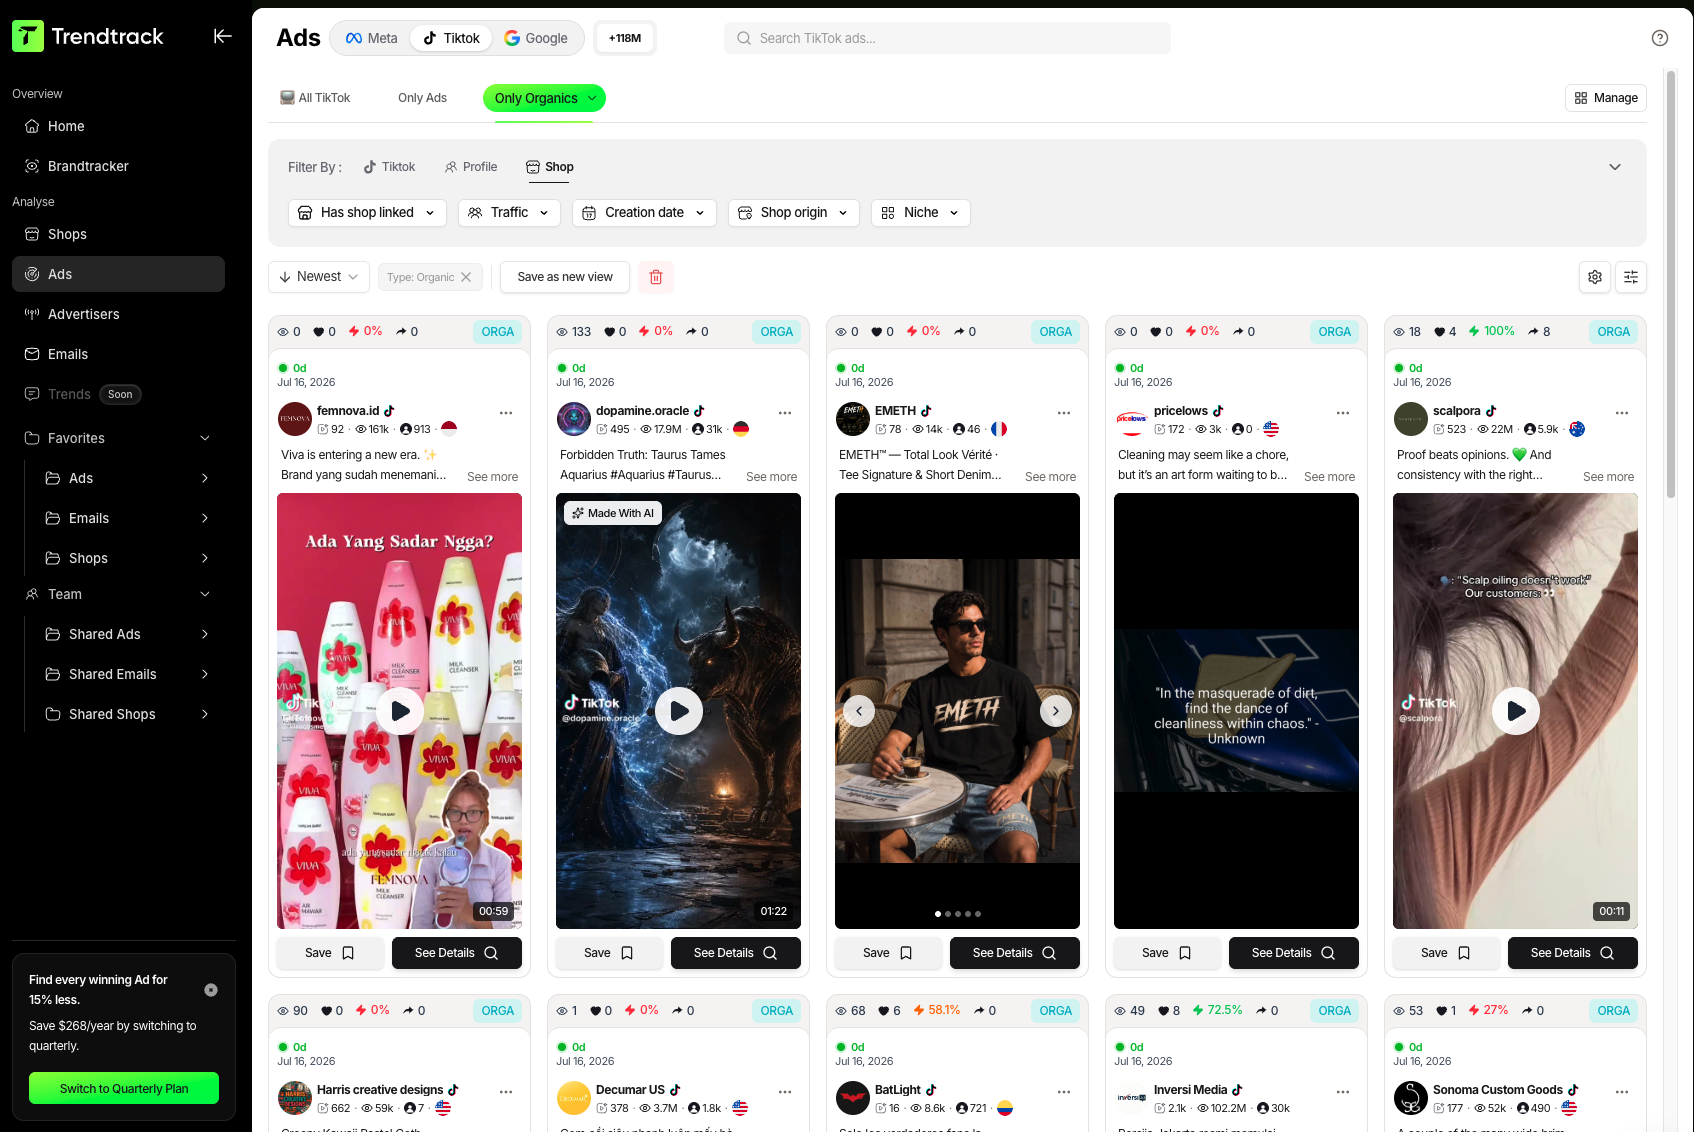Open the settings gear icon near the ads grid
The width and height of the screenshot is (1694, 1132).
1595,277
